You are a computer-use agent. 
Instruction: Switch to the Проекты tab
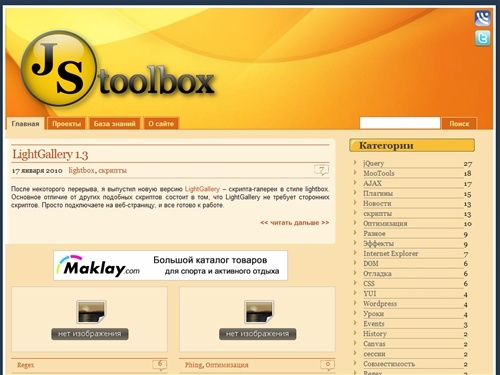pos(66,124)
